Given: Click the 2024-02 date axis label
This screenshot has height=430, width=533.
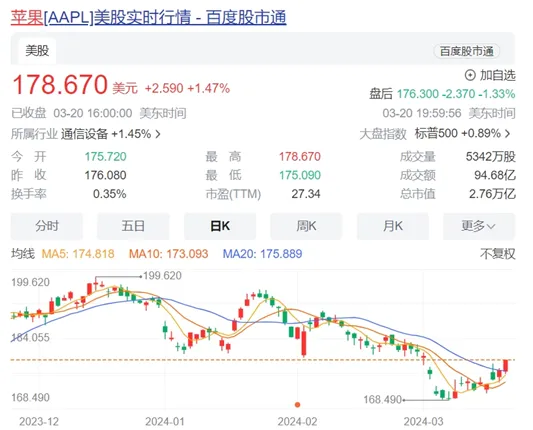Looking at the screenshot, I should pos(297,422).
